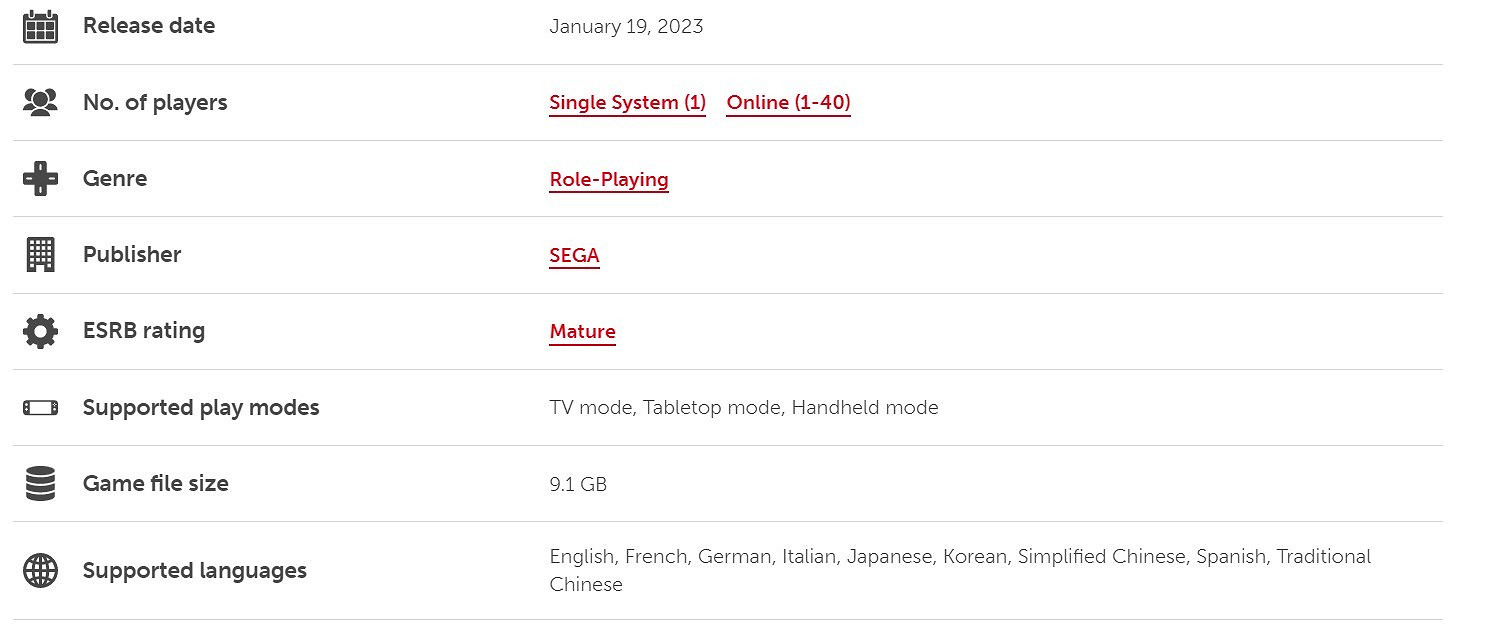Click the No. of players label
Image resolution: width=1487 pixels, height=641 pixels.
(155, 103)
